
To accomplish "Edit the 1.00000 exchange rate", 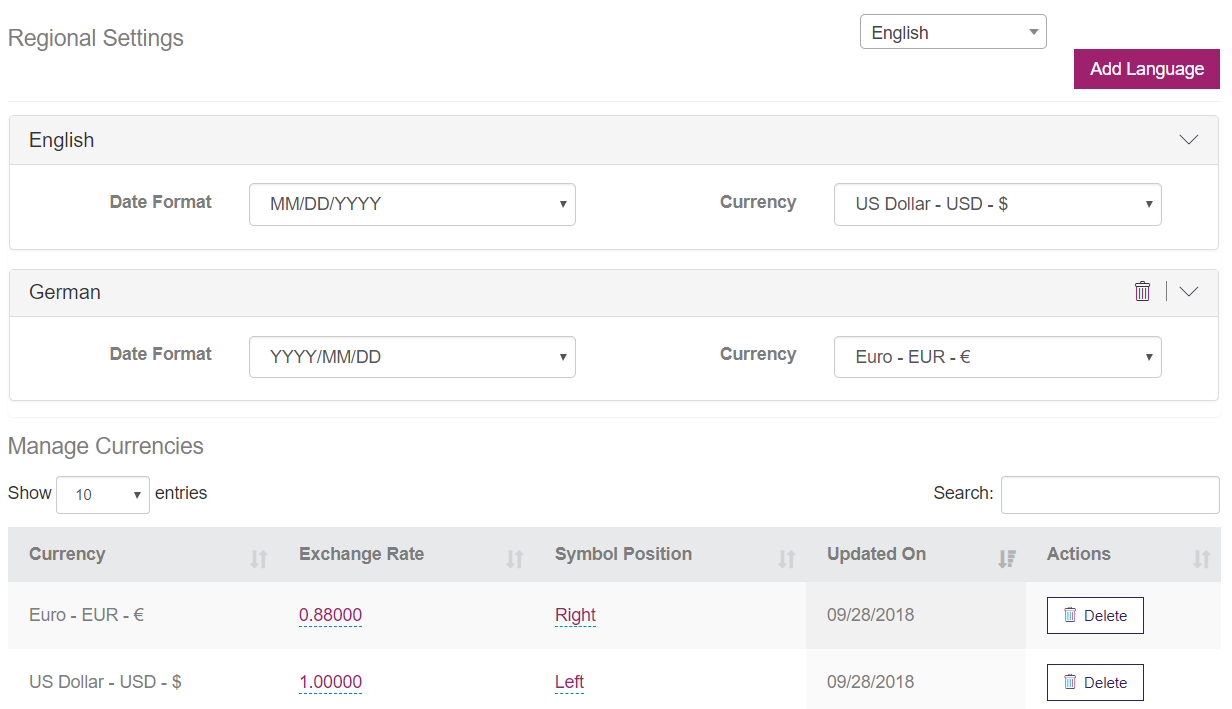I will (330, 682).
